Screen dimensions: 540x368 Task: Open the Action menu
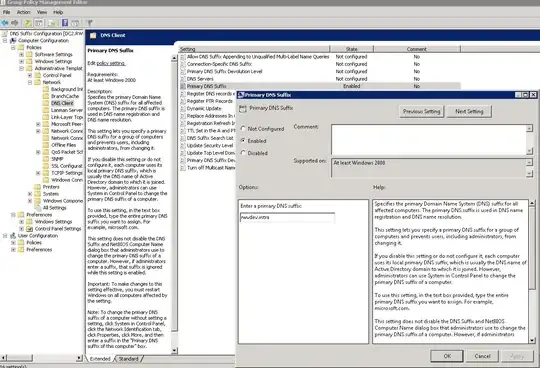[23, 12]
